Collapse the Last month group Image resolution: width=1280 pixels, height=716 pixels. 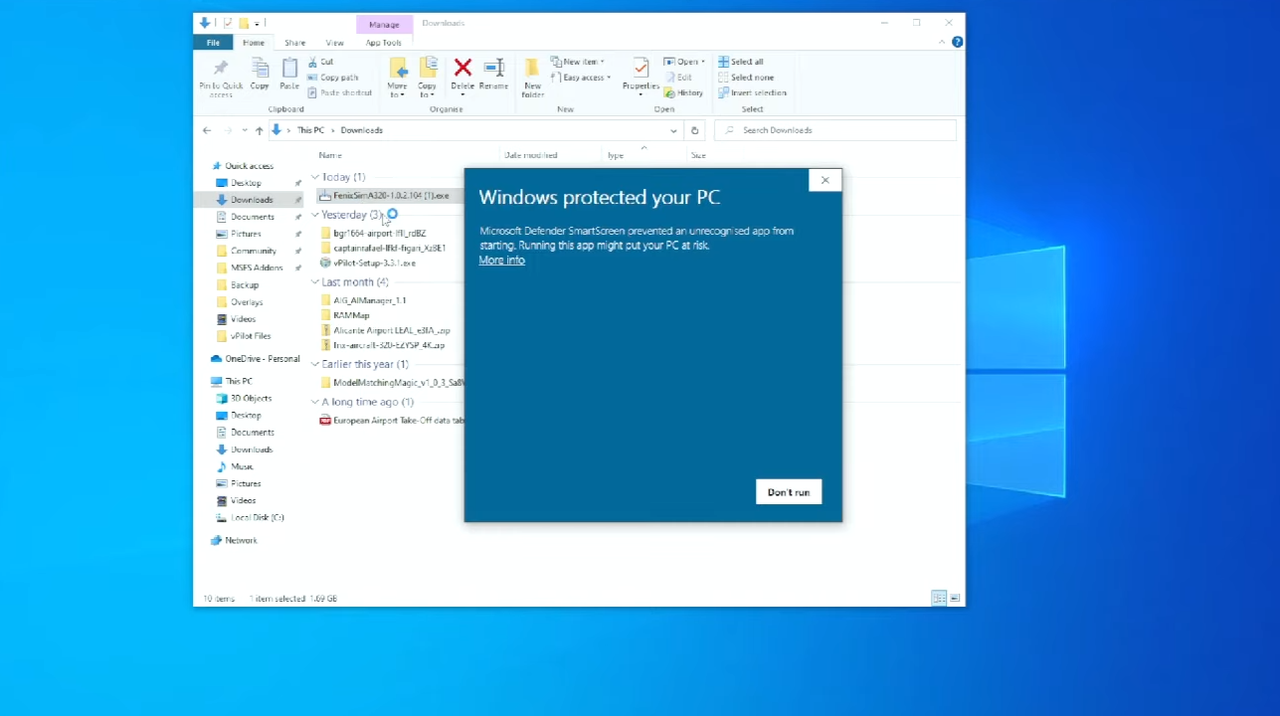[315, 282]
